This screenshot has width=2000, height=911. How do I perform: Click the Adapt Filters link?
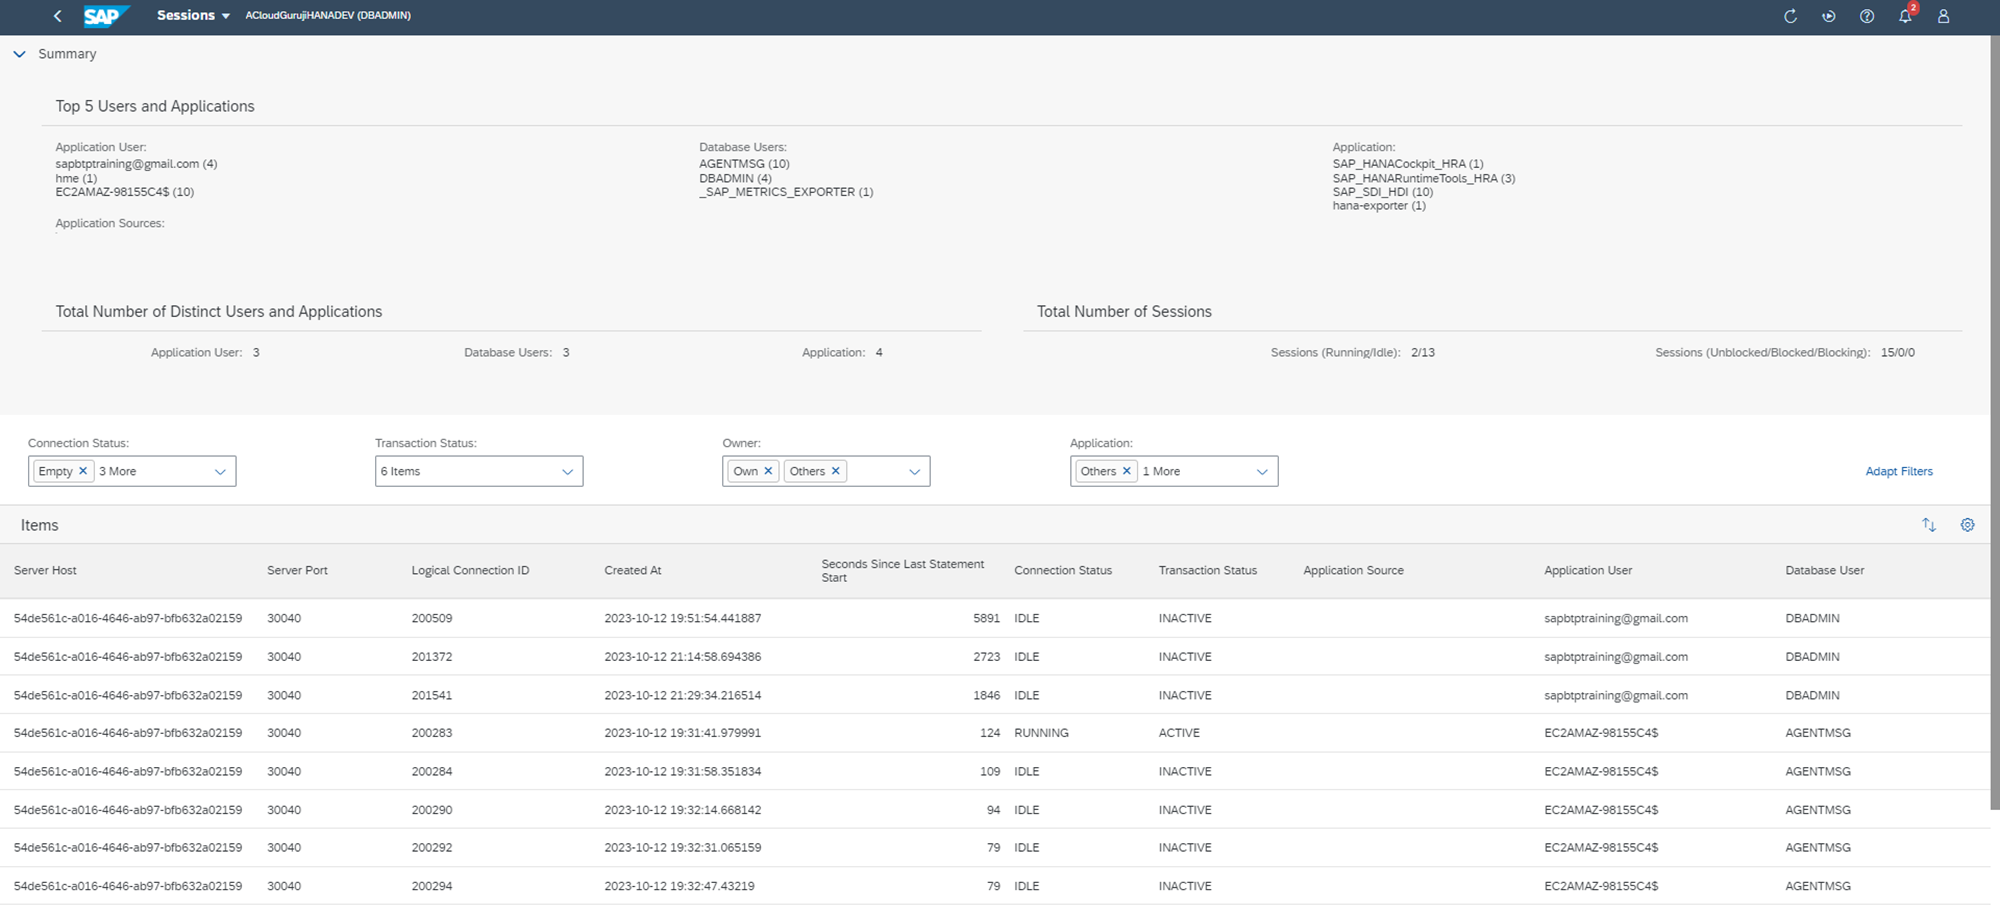(1898, 471)
